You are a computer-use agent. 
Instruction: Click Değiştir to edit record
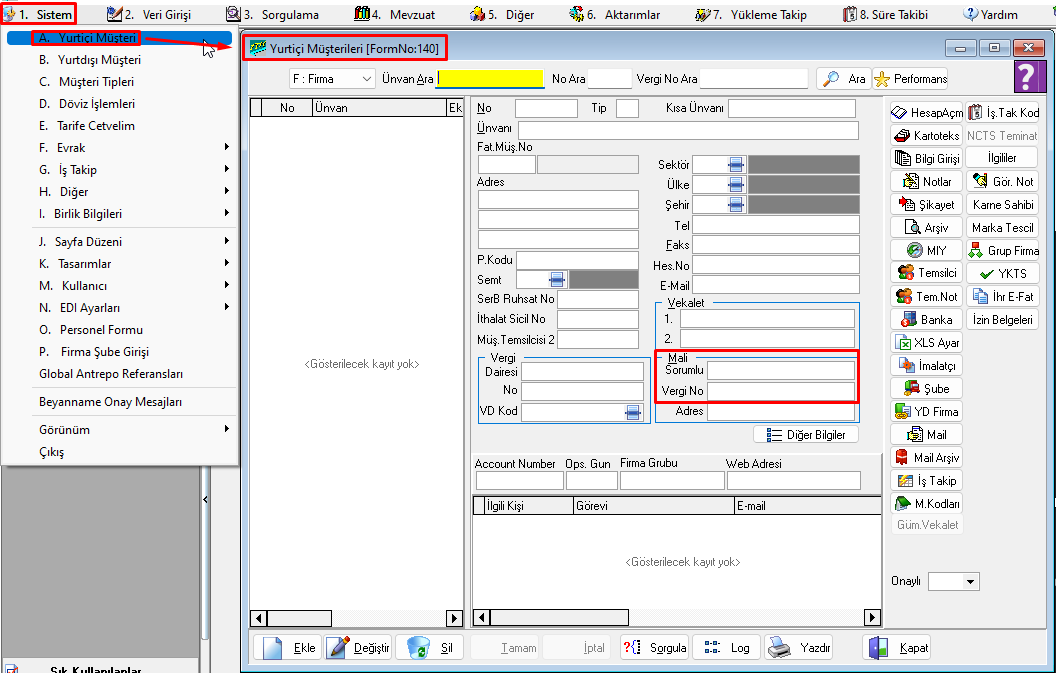point(358,647)
